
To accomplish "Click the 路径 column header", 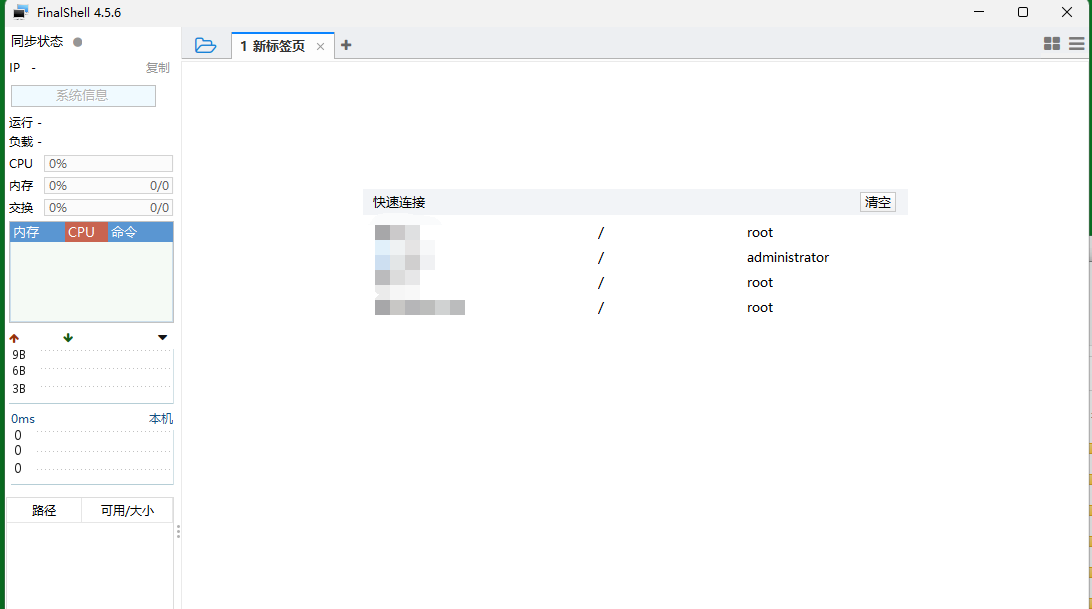I will 44,510.
